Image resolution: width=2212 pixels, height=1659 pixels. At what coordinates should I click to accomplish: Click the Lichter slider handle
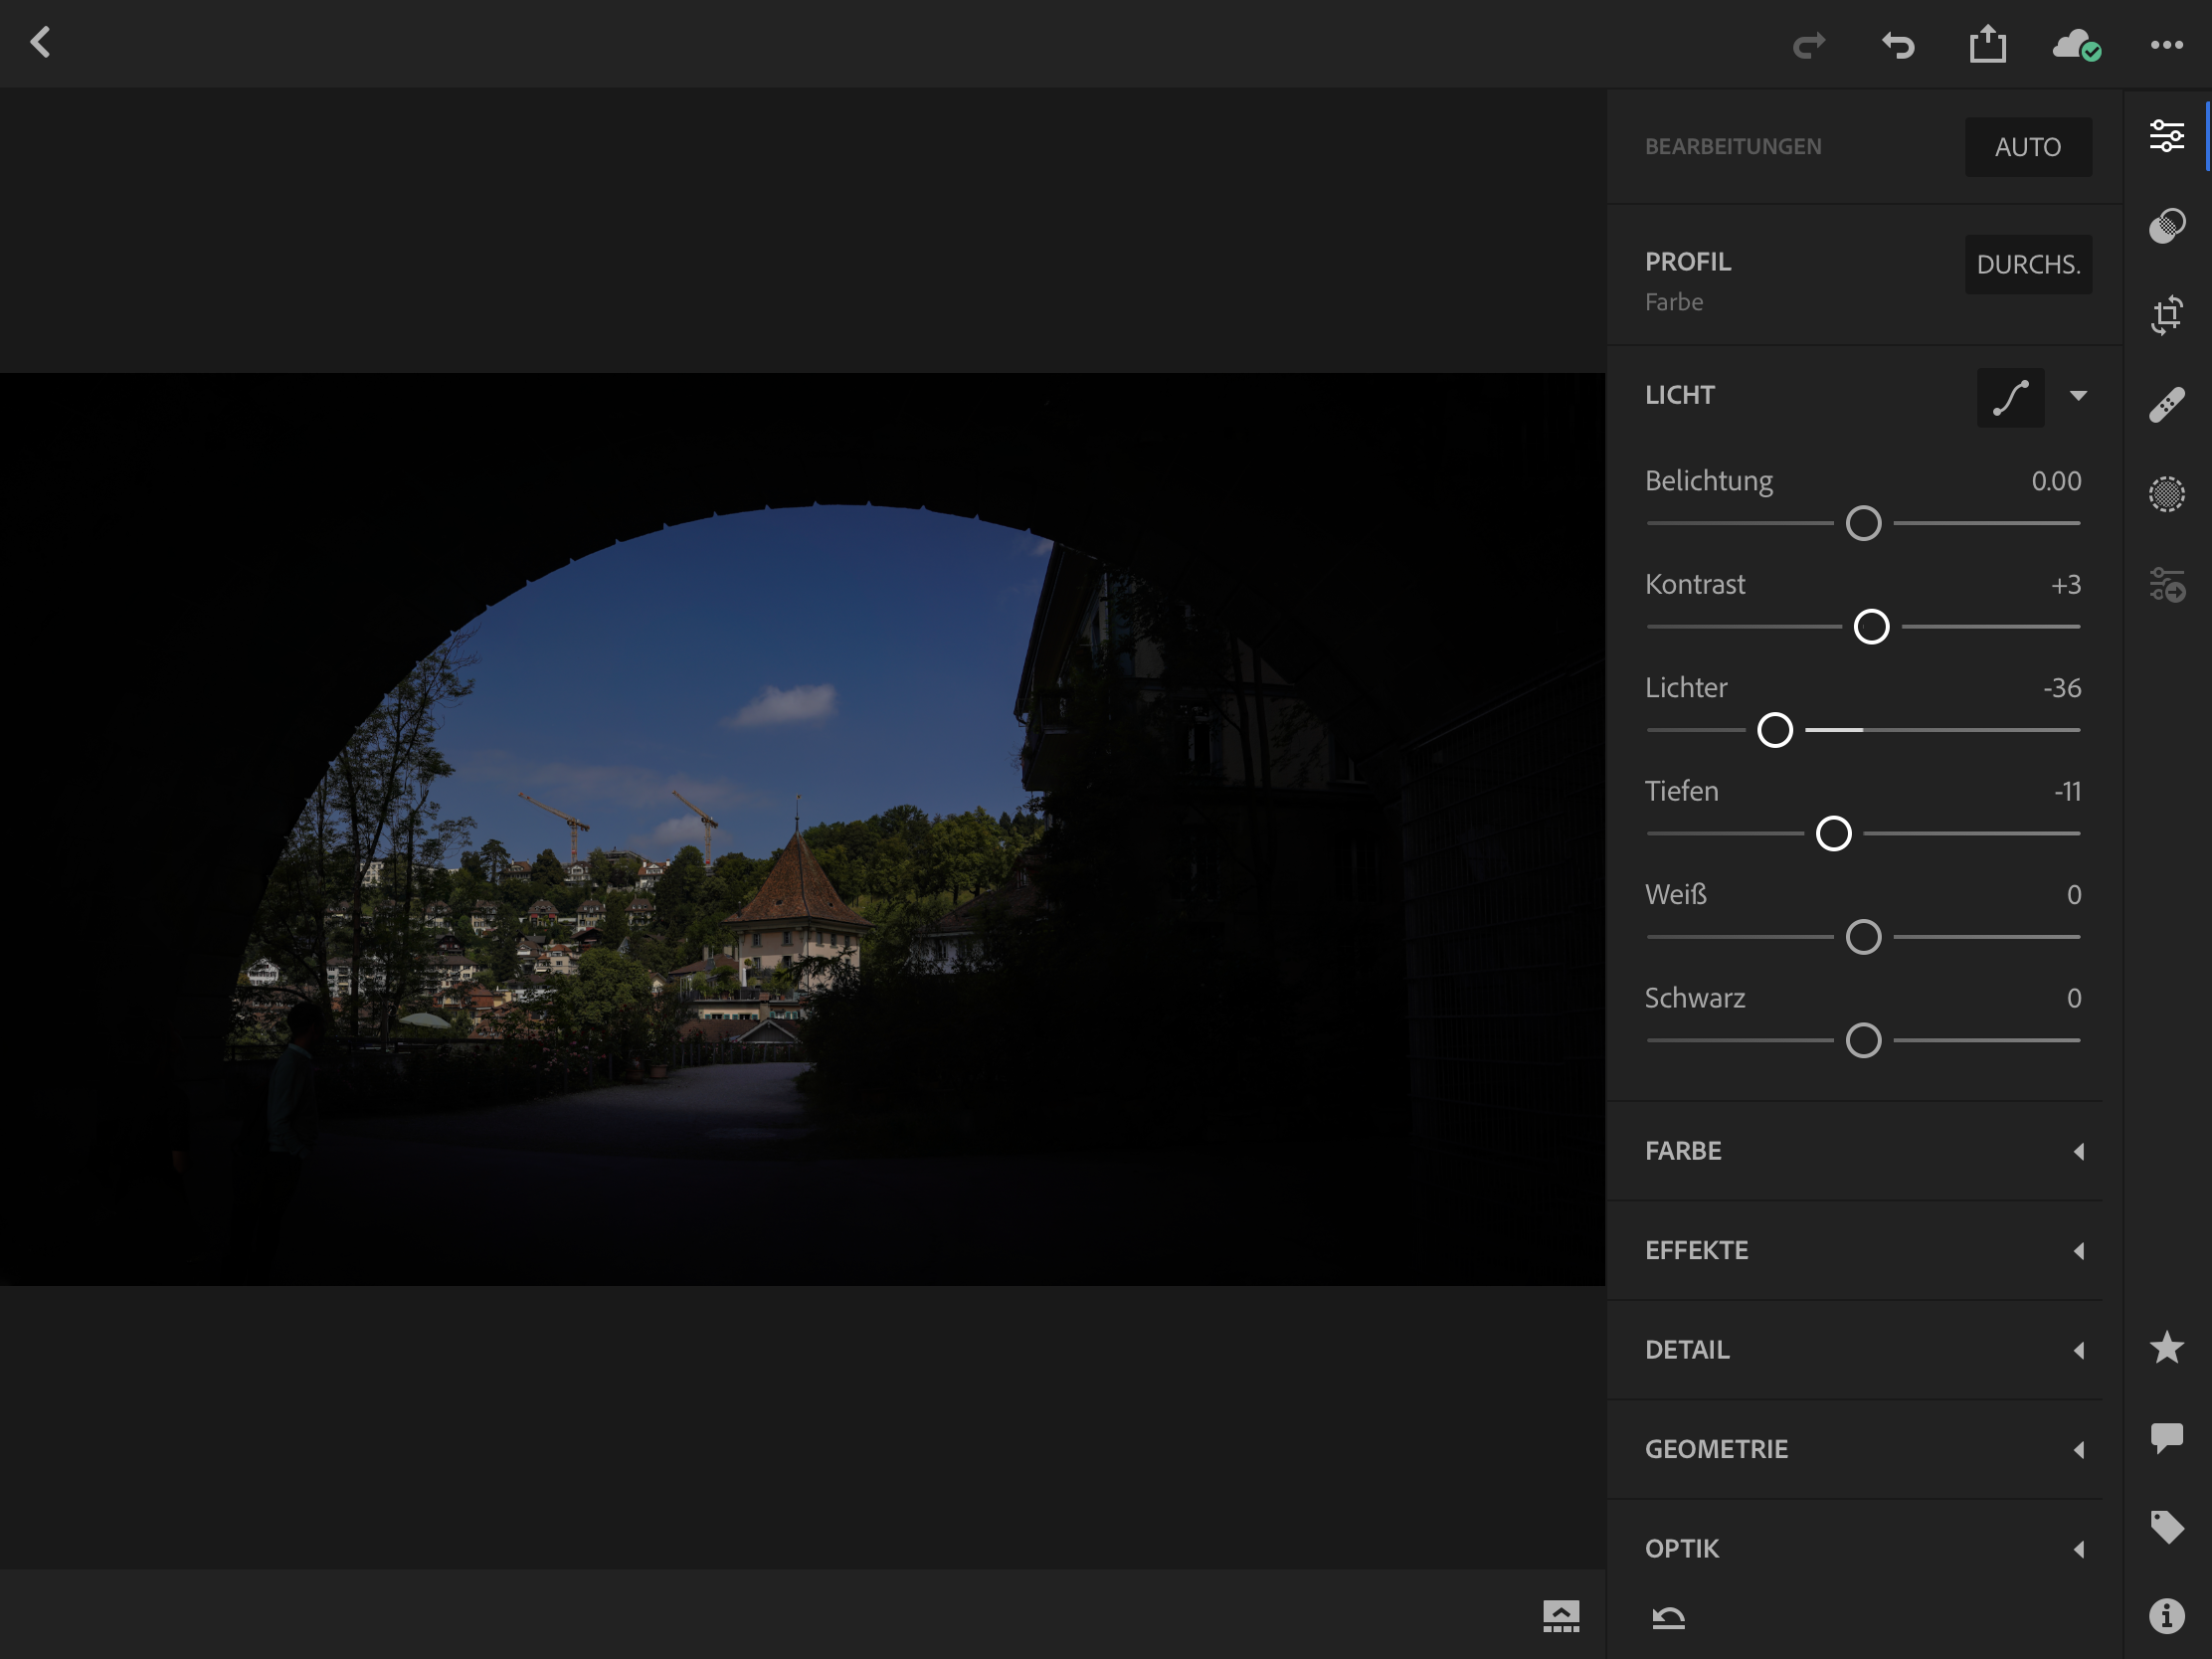pos(1775,730)
